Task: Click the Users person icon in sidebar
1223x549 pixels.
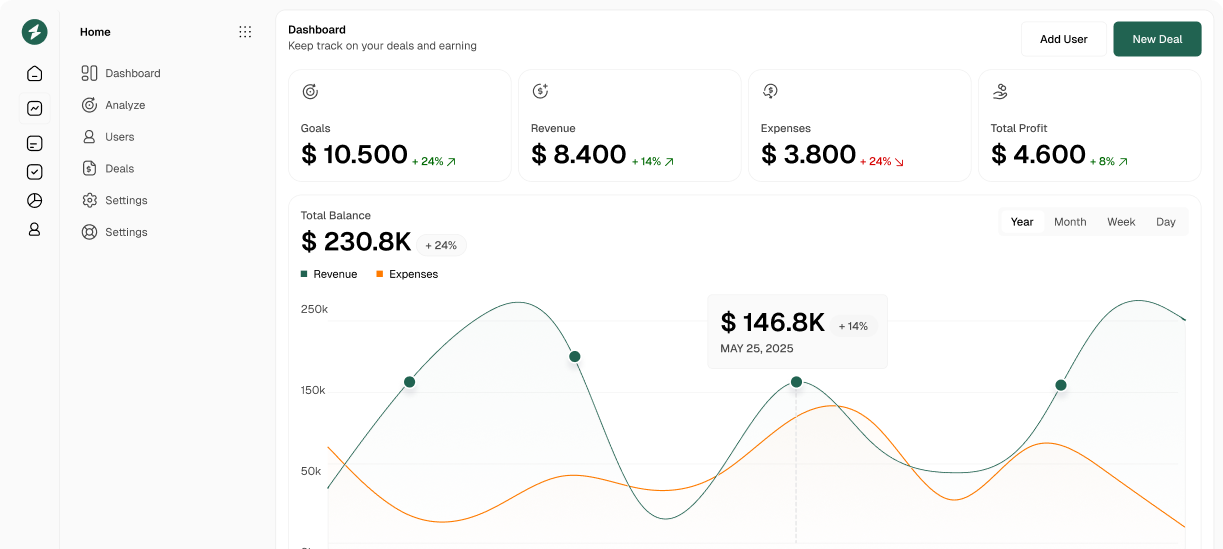Action: tap(89, 137)
